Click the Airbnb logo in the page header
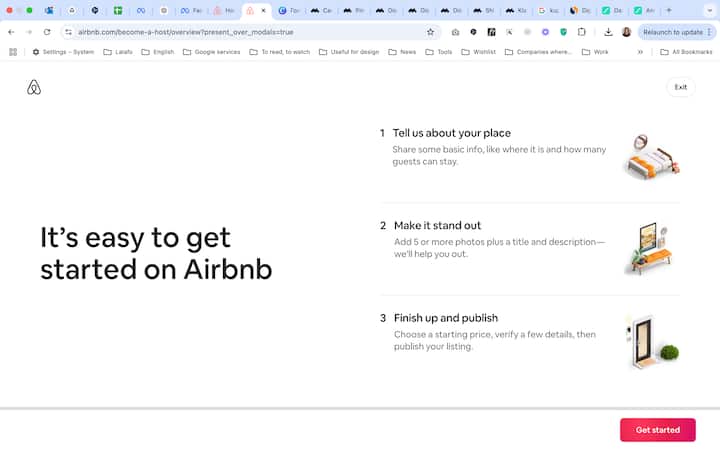The image size is (720, 450). [34, 87]
